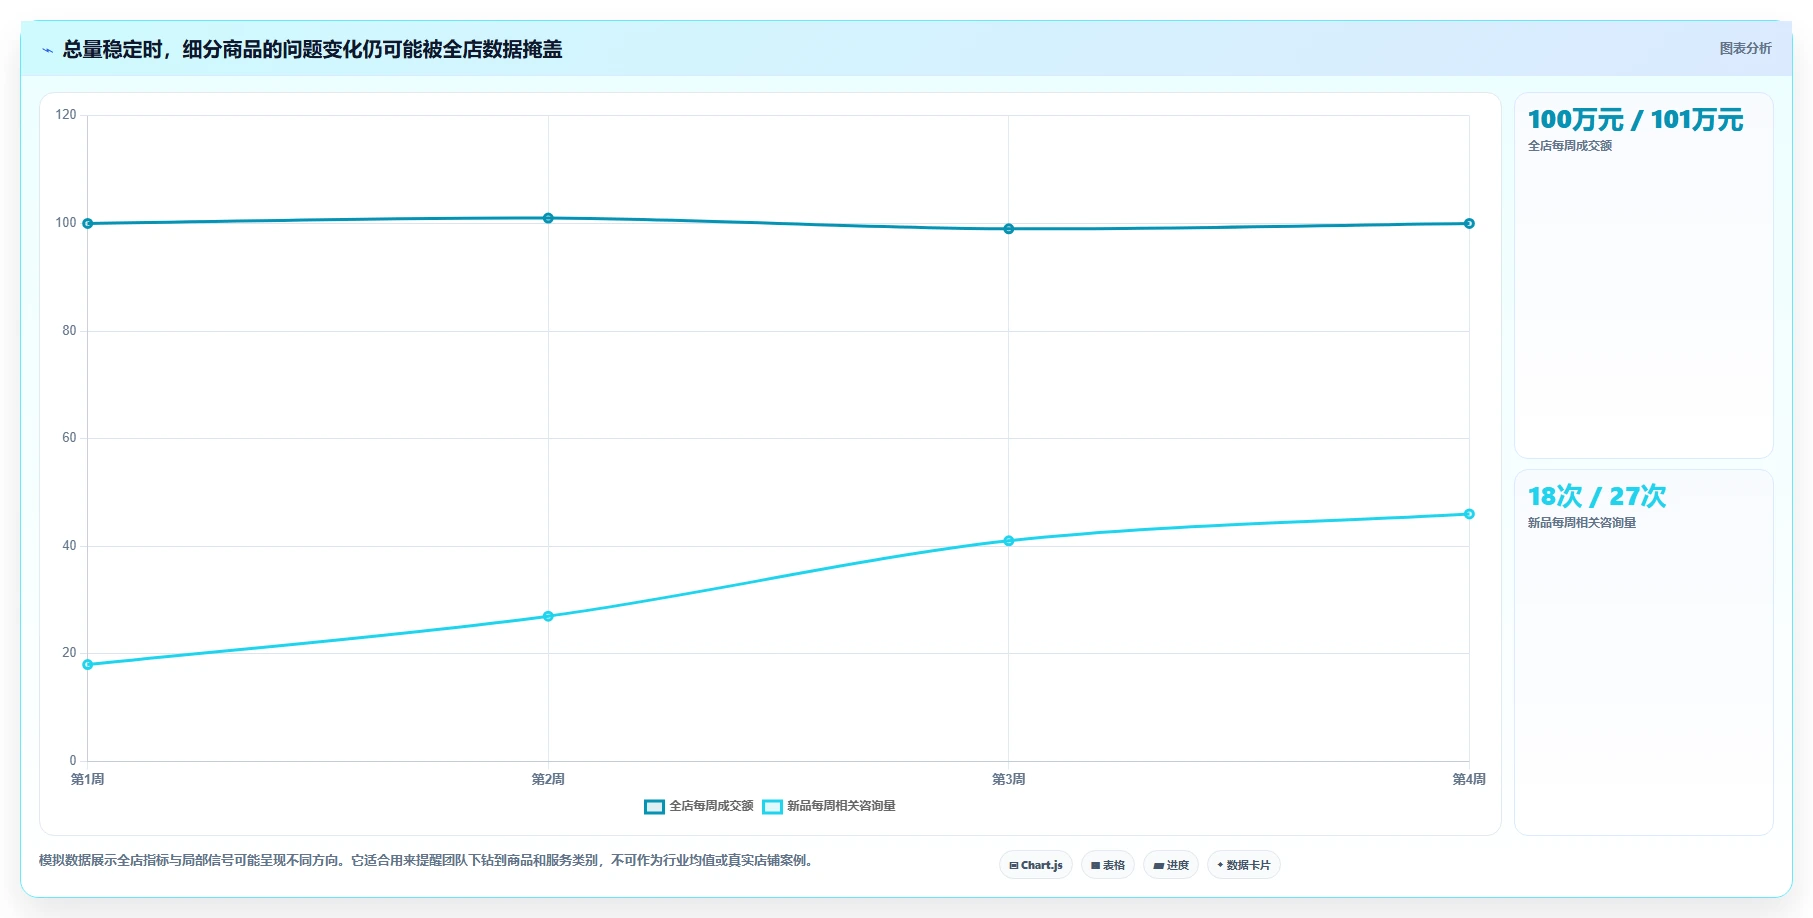Viewport: 1813px width, 918px height.
Task: Click the '0' y-axis label
Action: pyautogui.click(x=73, y=761)
